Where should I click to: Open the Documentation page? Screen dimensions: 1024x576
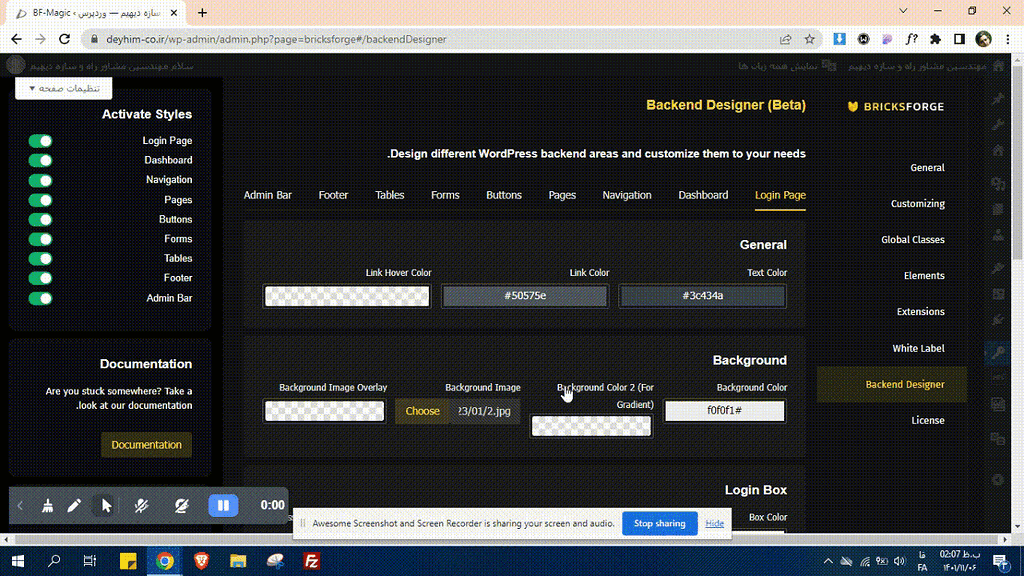click(x=146, y=444)
